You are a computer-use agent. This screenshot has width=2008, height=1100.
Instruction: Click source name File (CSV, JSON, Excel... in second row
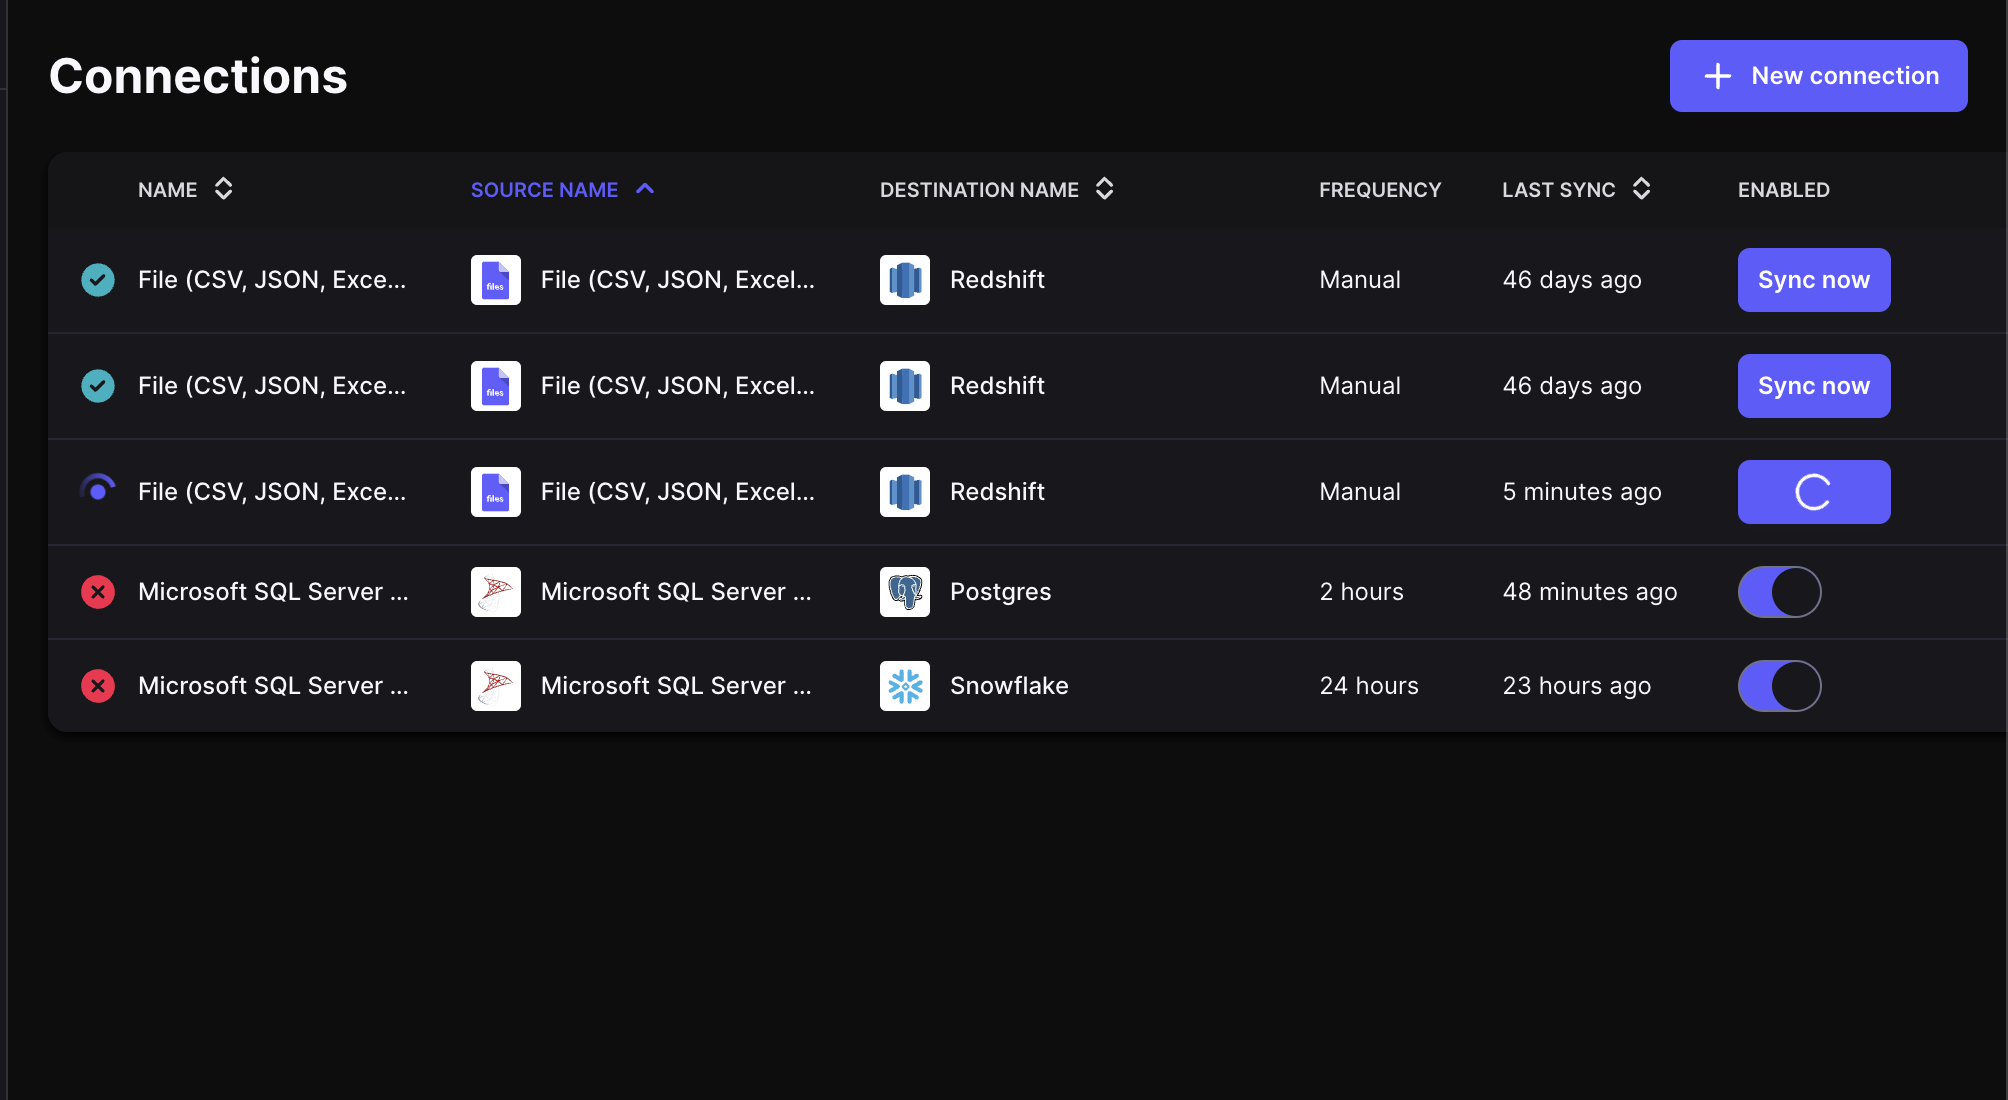tap(678, 386)
